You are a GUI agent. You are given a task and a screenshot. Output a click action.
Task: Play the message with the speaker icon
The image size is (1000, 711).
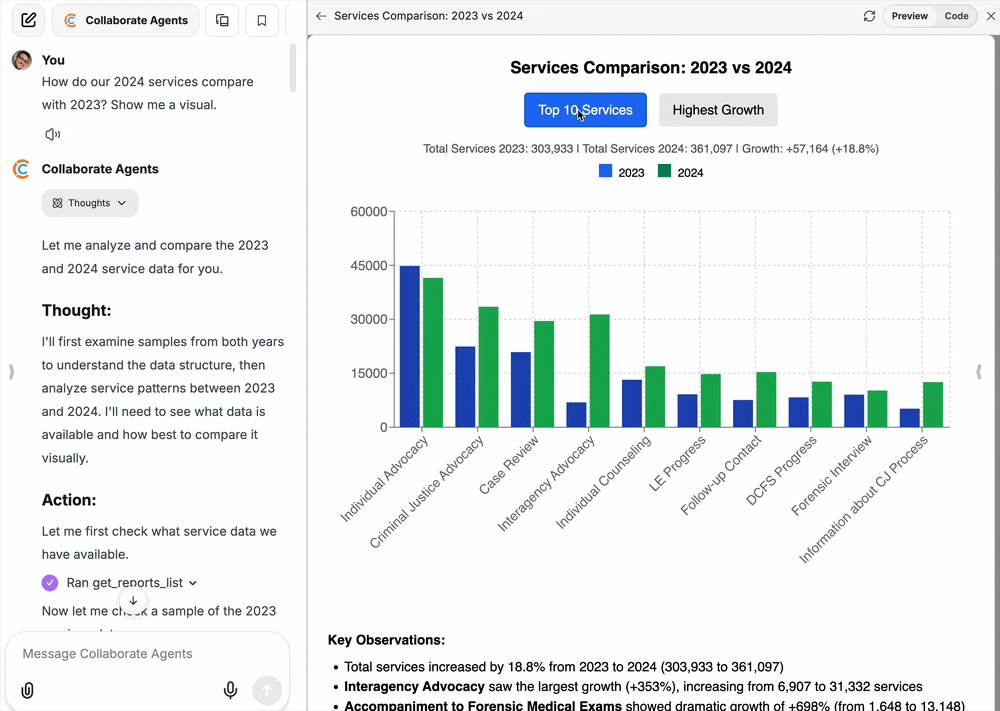click(52, 134)
